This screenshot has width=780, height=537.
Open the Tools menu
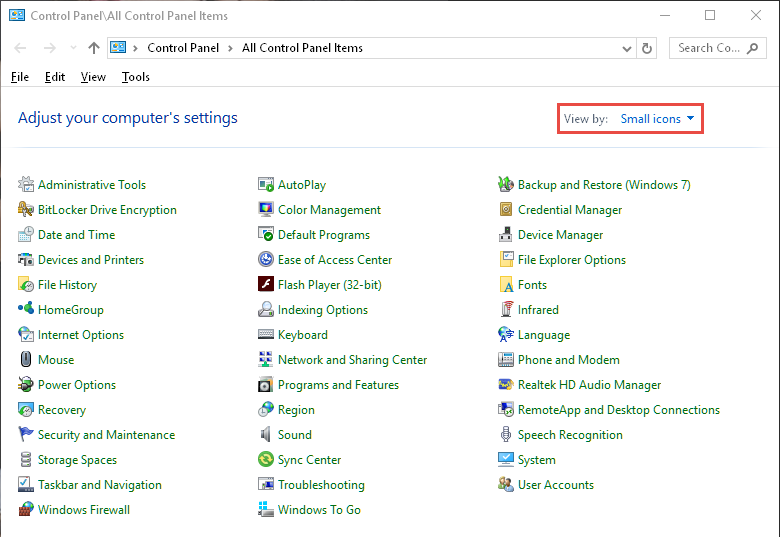pyautogui.click(x=136, y=77)
